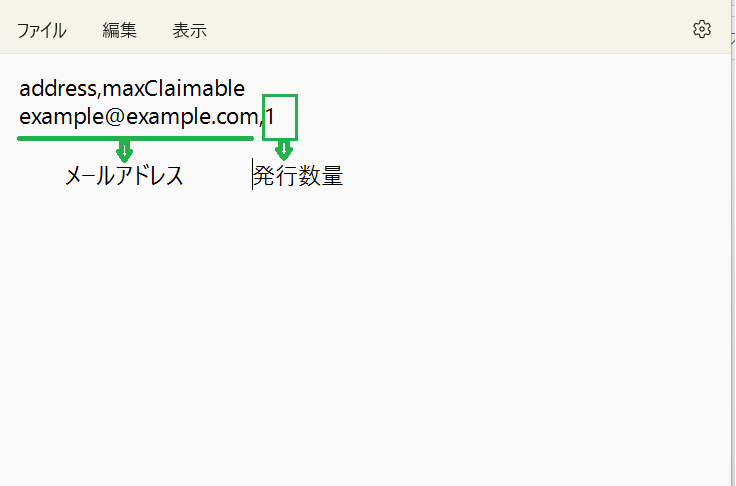Place cursor in the word "maxClaimable"
The height and width of the screenshot is (486, 736).
174,88
